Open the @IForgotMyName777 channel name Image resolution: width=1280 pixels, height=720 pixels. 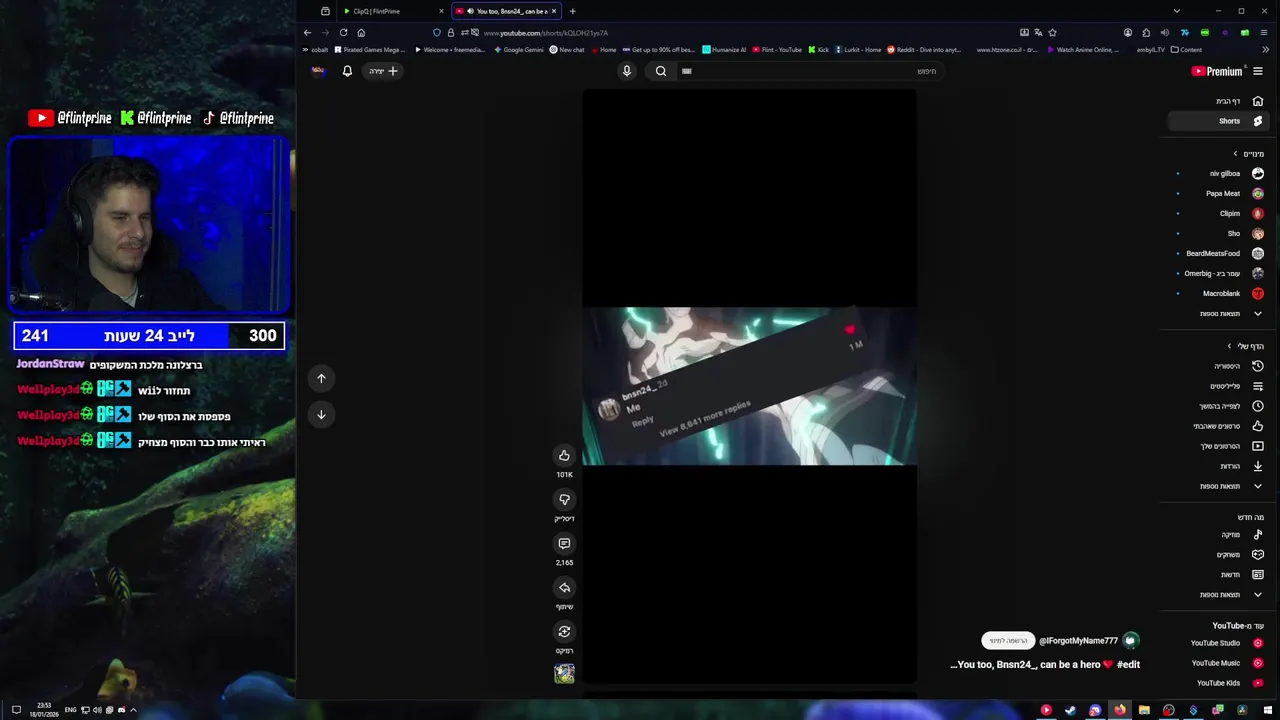1078,641
